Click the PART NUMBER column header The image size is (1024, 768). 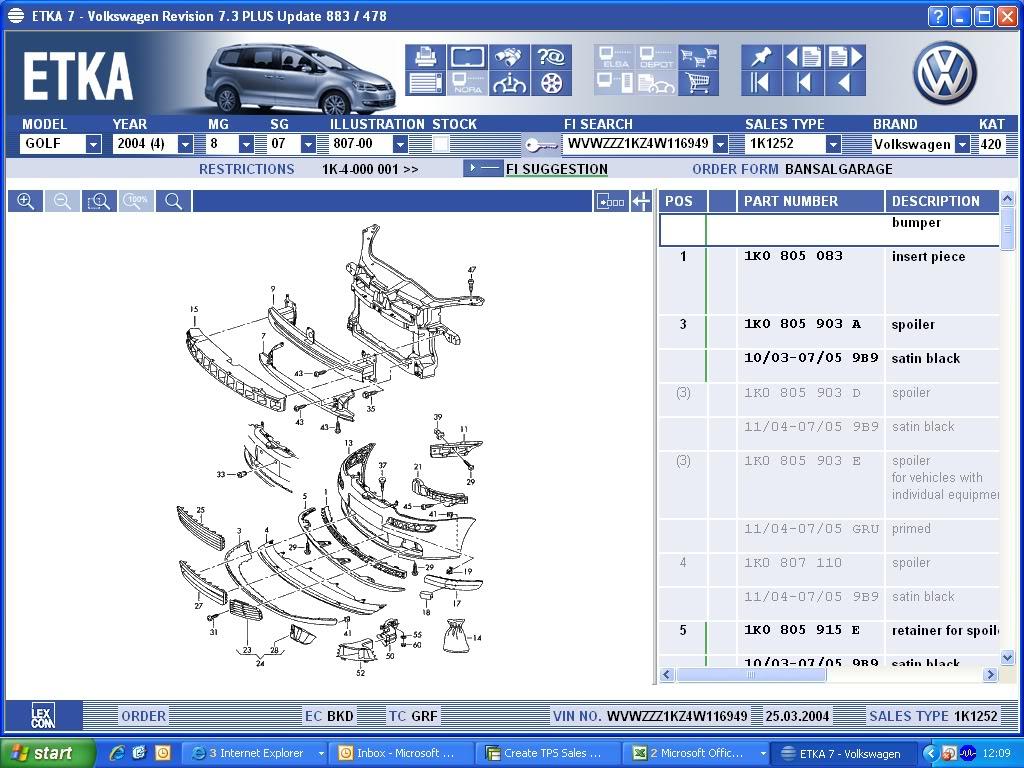[x=810, y=201]
